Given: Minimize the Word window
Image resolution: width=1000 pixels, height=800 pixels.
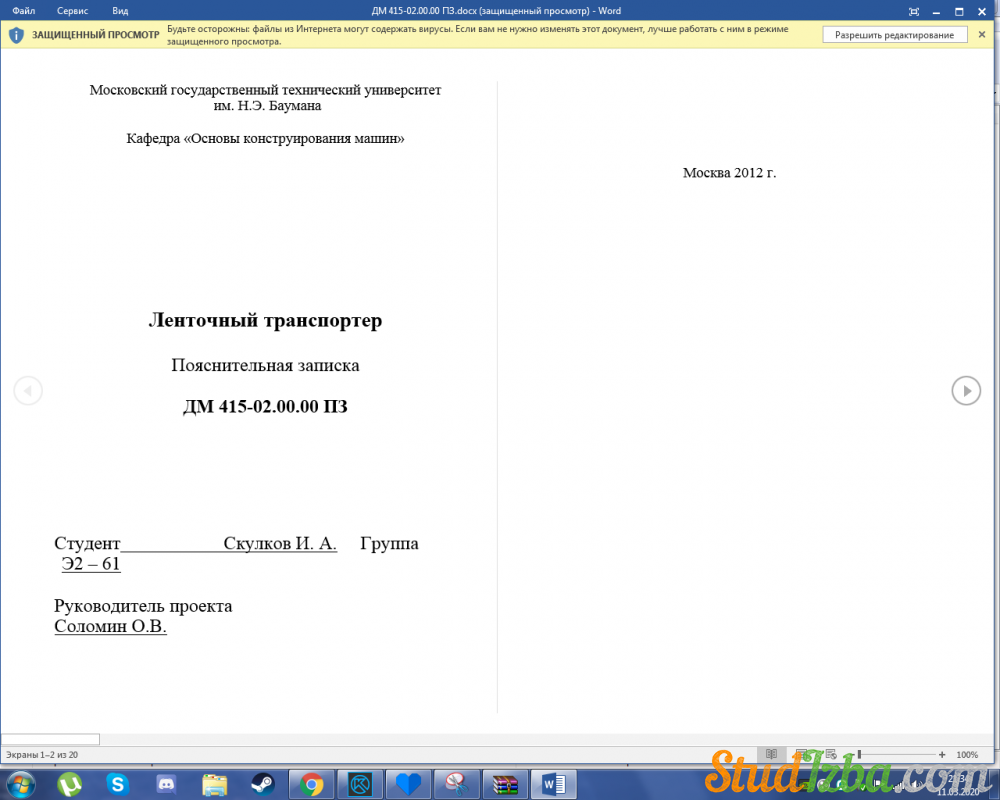Looking at the screenshot, I should pos(936,11).
